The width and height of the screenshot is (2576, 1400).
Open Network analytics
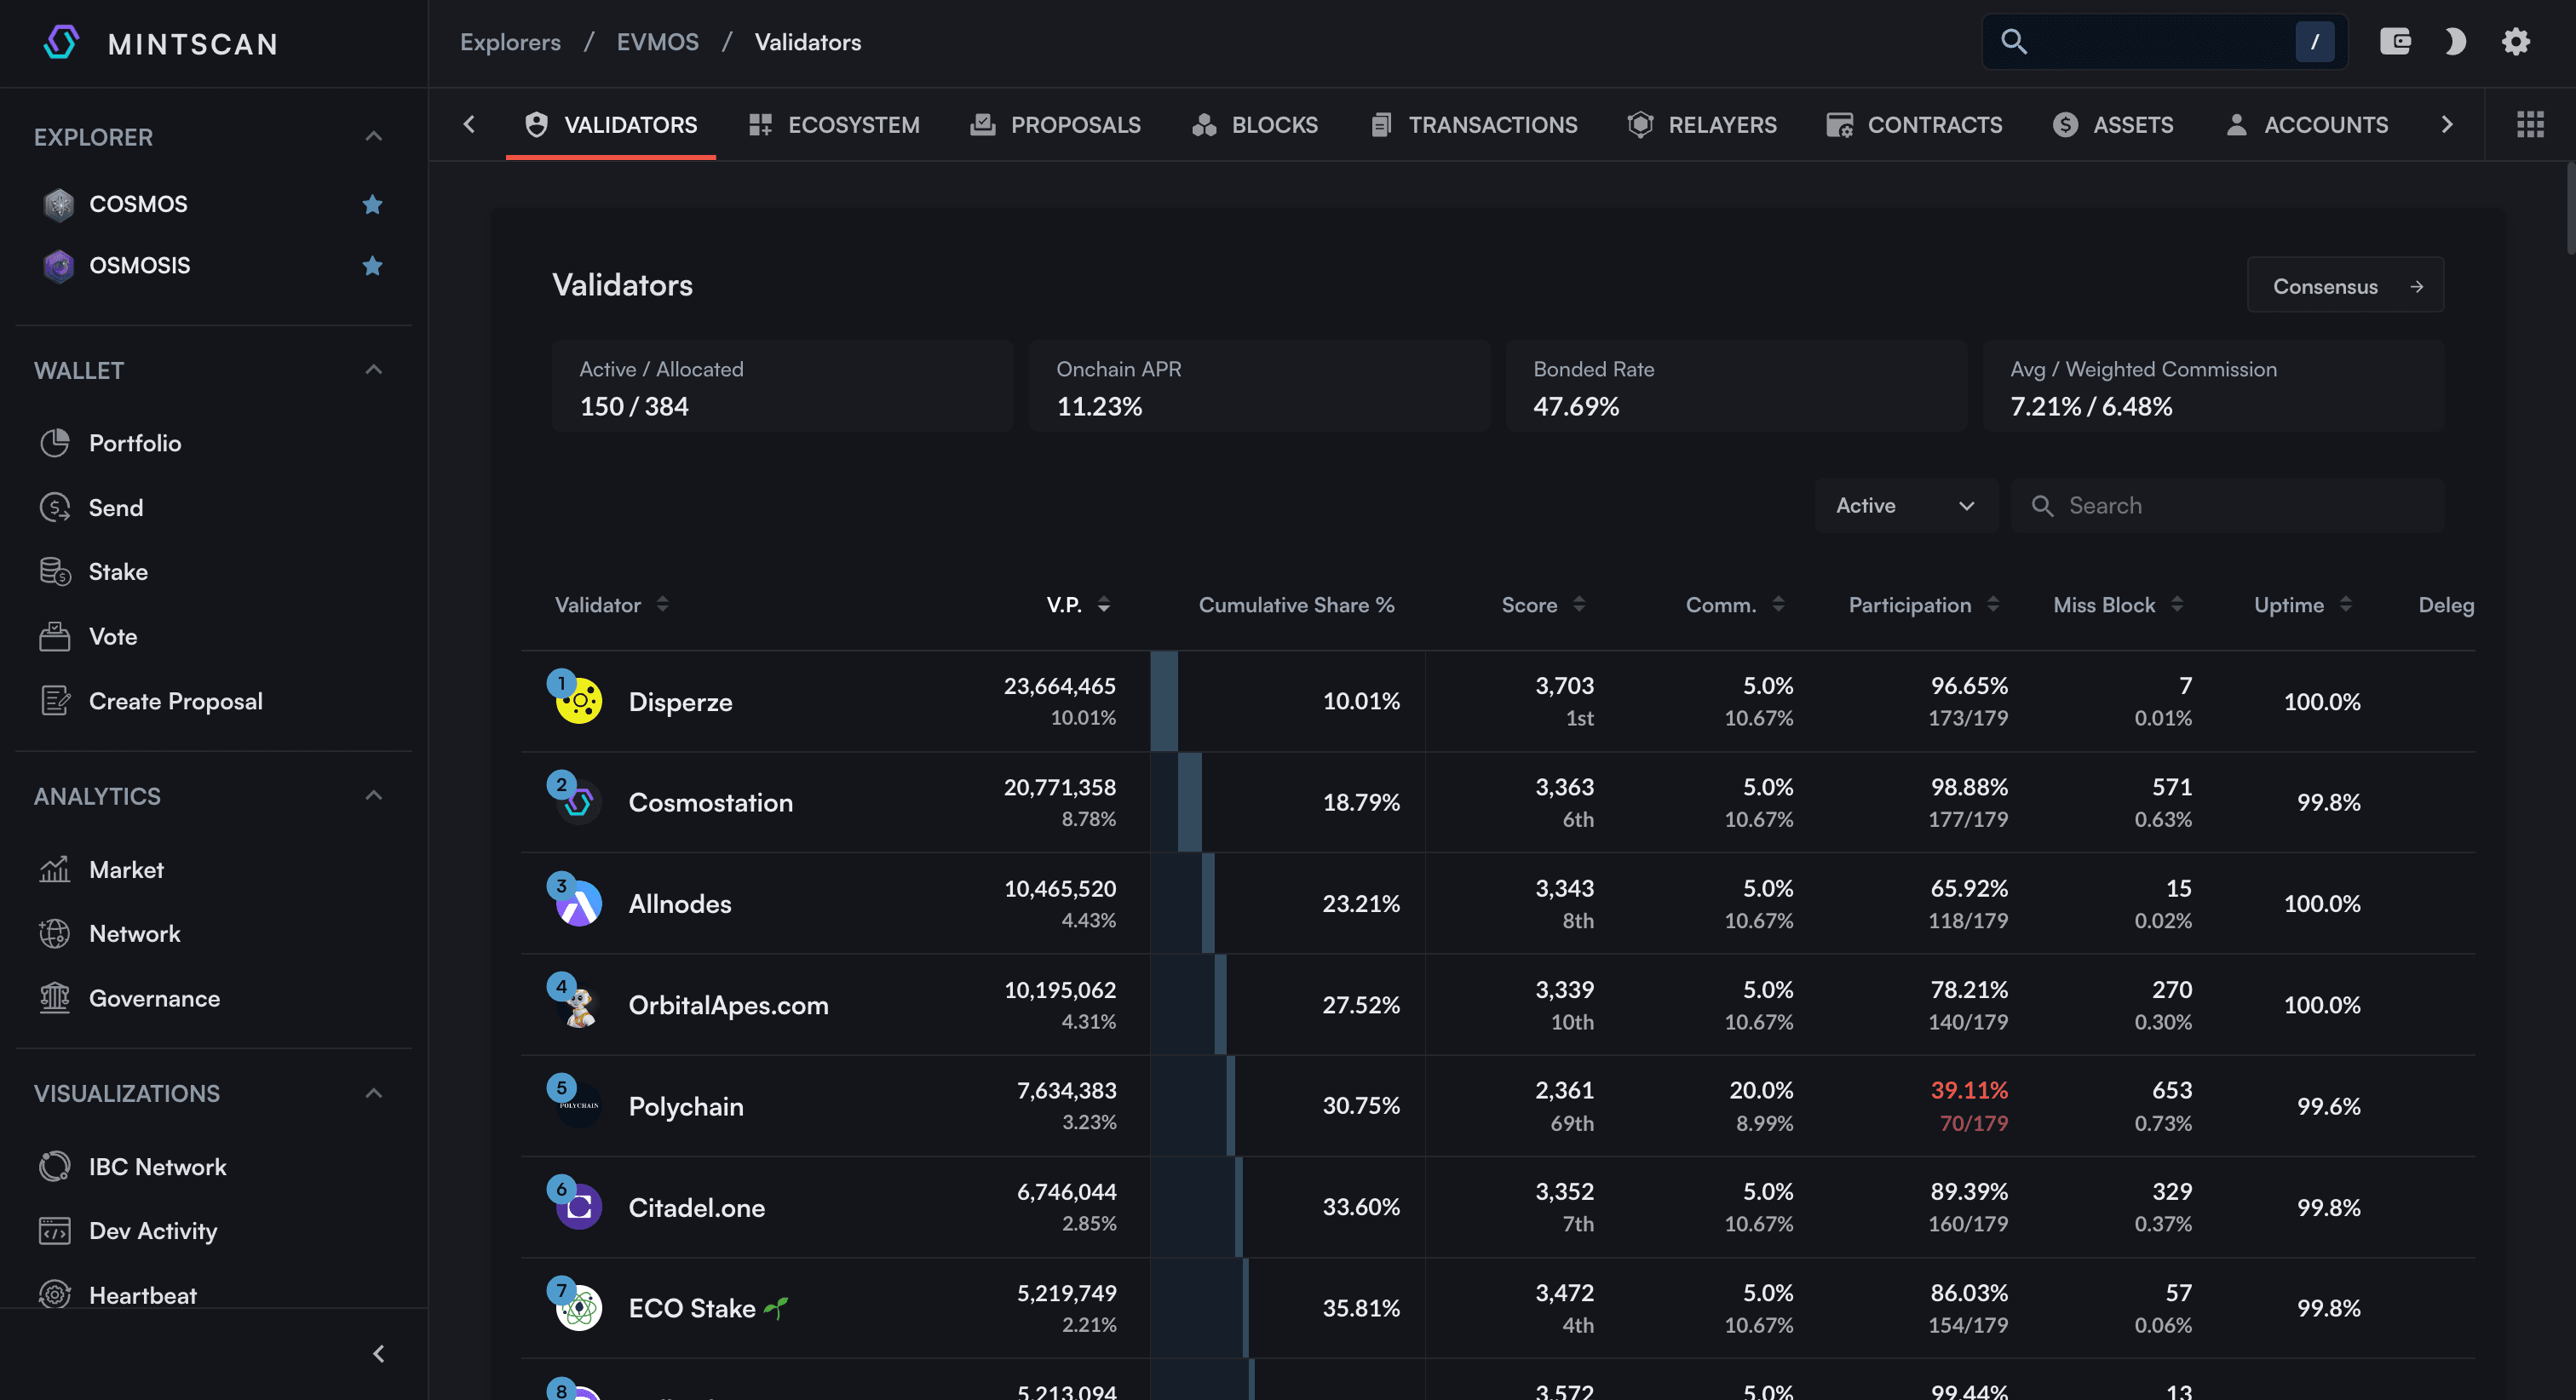click(134, 933)
